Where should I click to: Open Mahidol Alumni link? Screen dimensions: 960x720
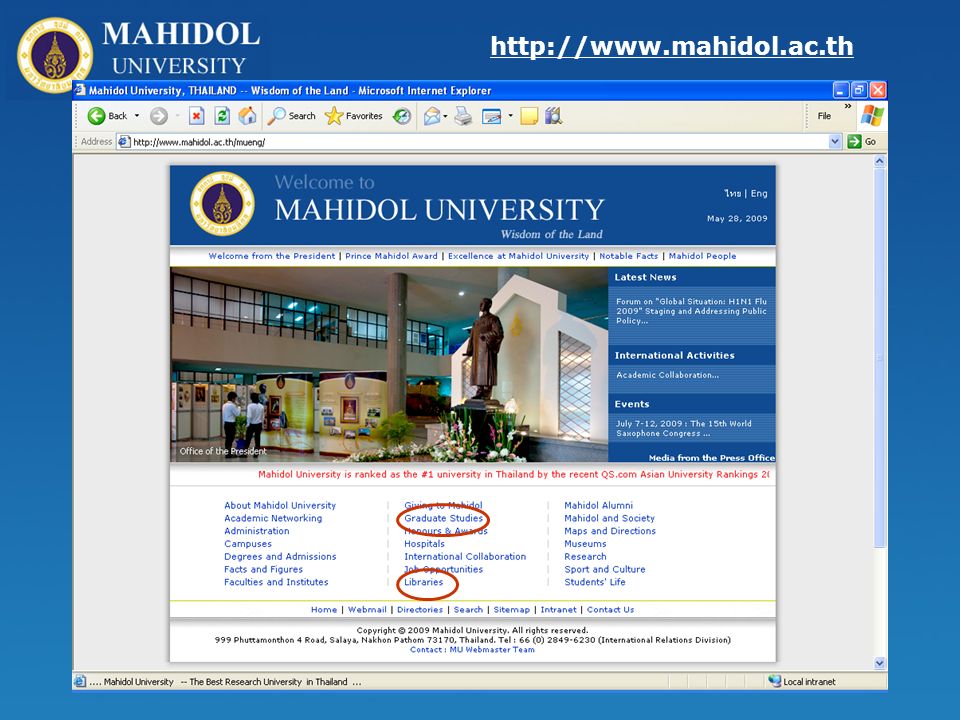click(x=598, y=505)
